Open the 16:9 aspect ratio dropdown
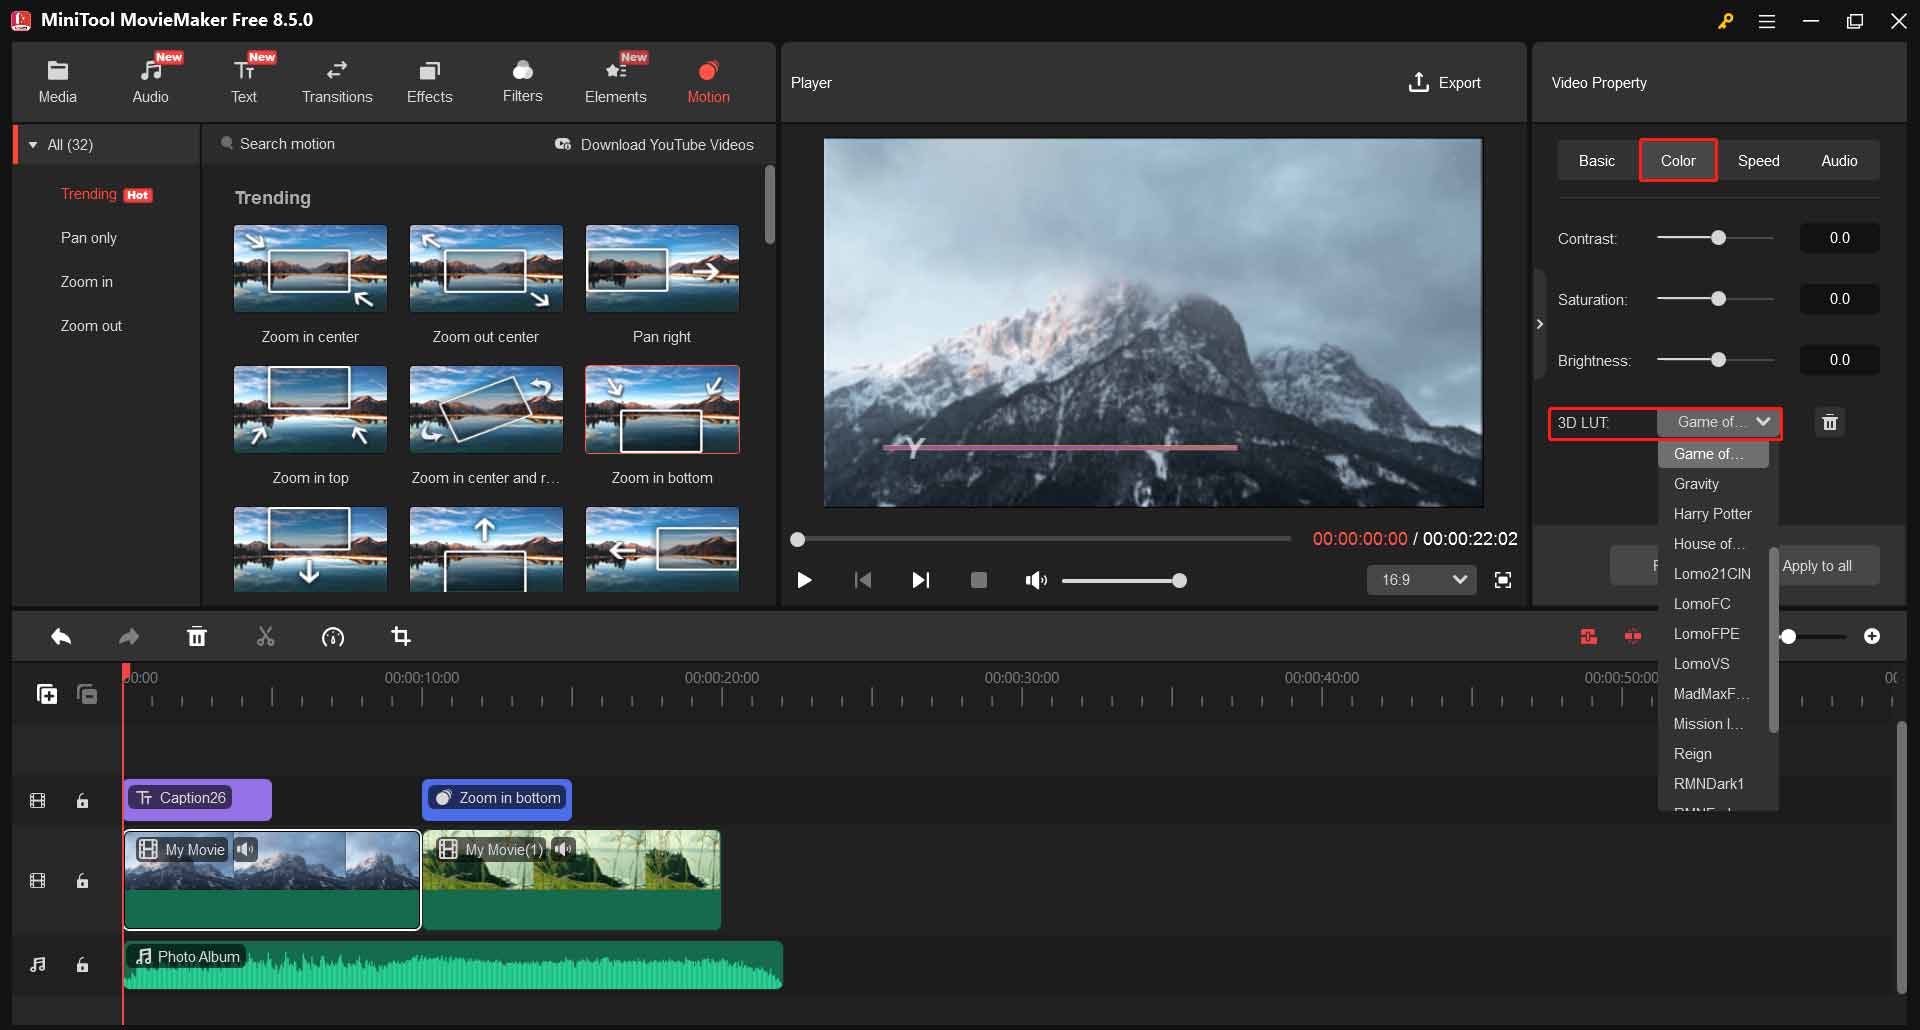 [1421, 580]
